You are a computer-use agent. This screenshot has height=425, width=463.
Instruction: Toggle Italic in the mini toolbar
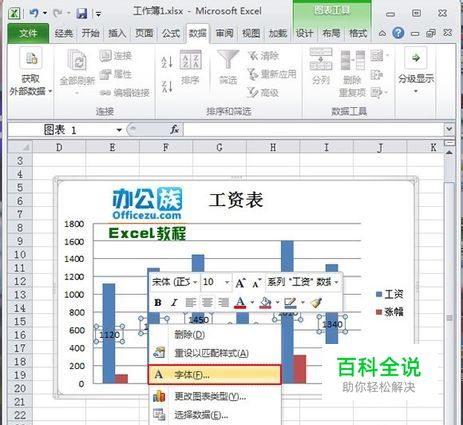(x=174, y=302)
